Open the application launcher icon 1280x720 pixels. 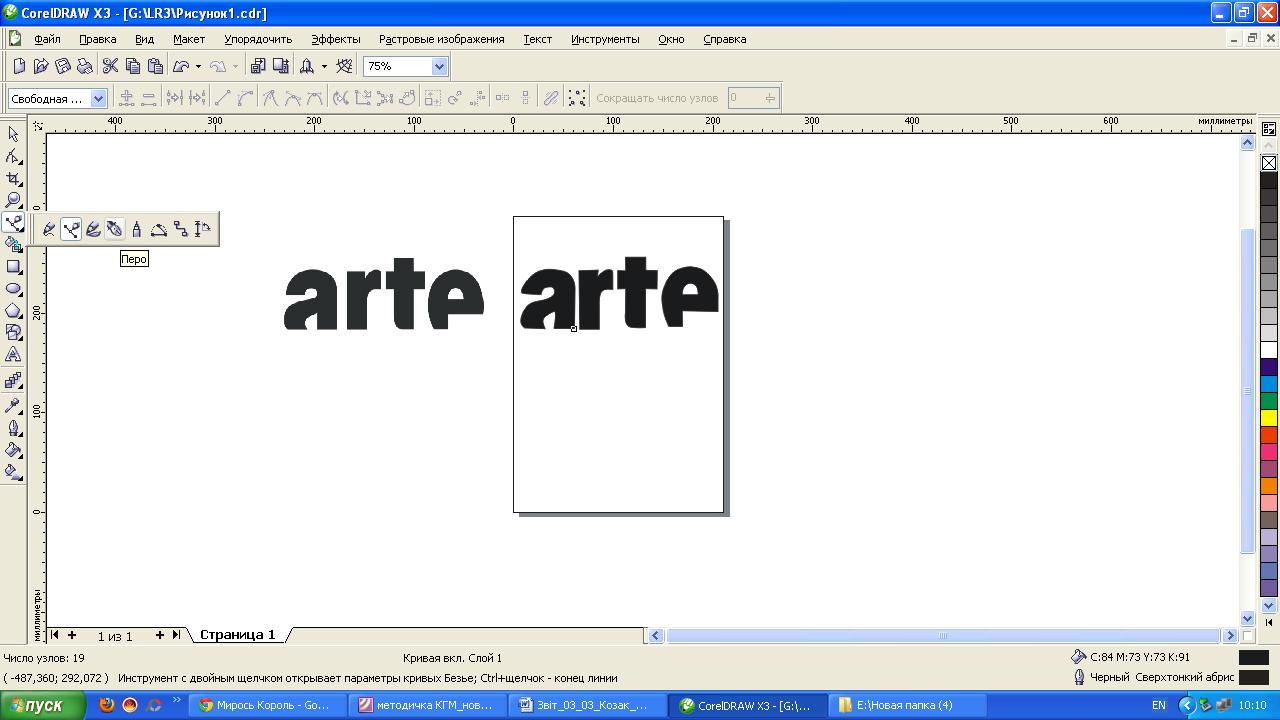click(307, 66)
